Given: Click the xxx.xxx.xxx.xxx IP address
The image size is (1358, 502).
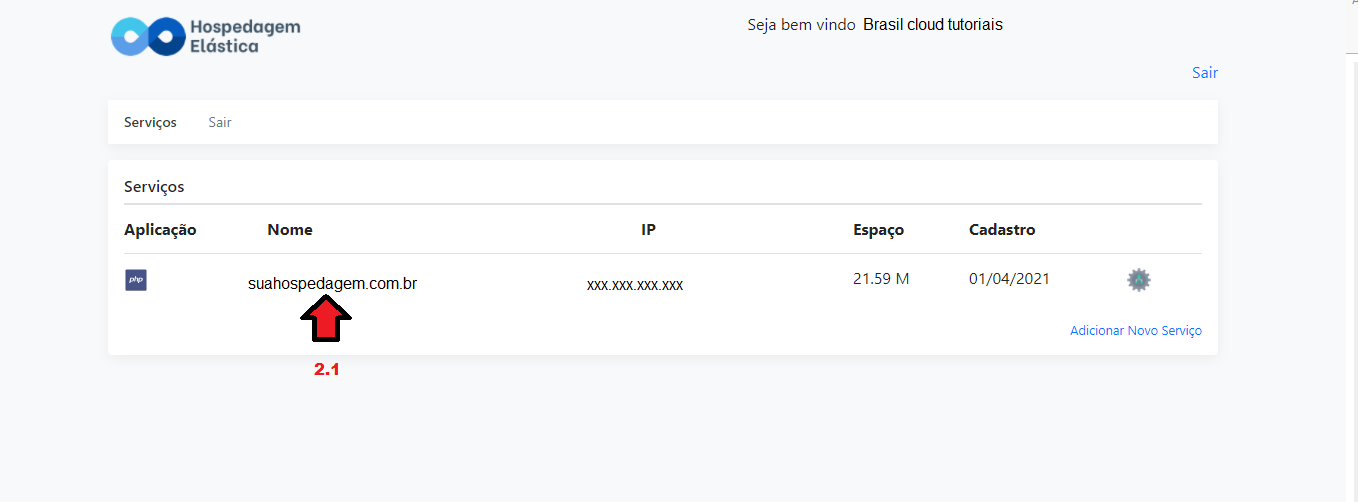Looking at the screenshot, I should pyautogui.click(x=635, y=285).
